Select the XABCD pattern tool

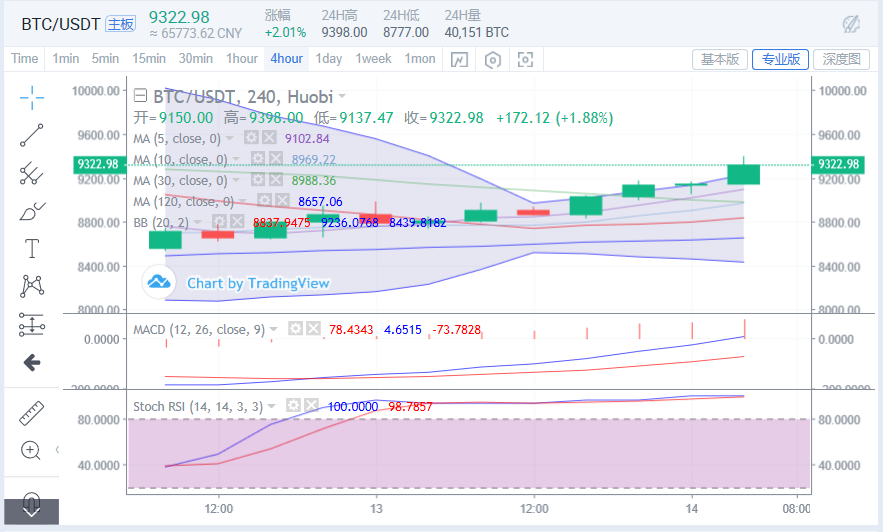pos(32,286)
